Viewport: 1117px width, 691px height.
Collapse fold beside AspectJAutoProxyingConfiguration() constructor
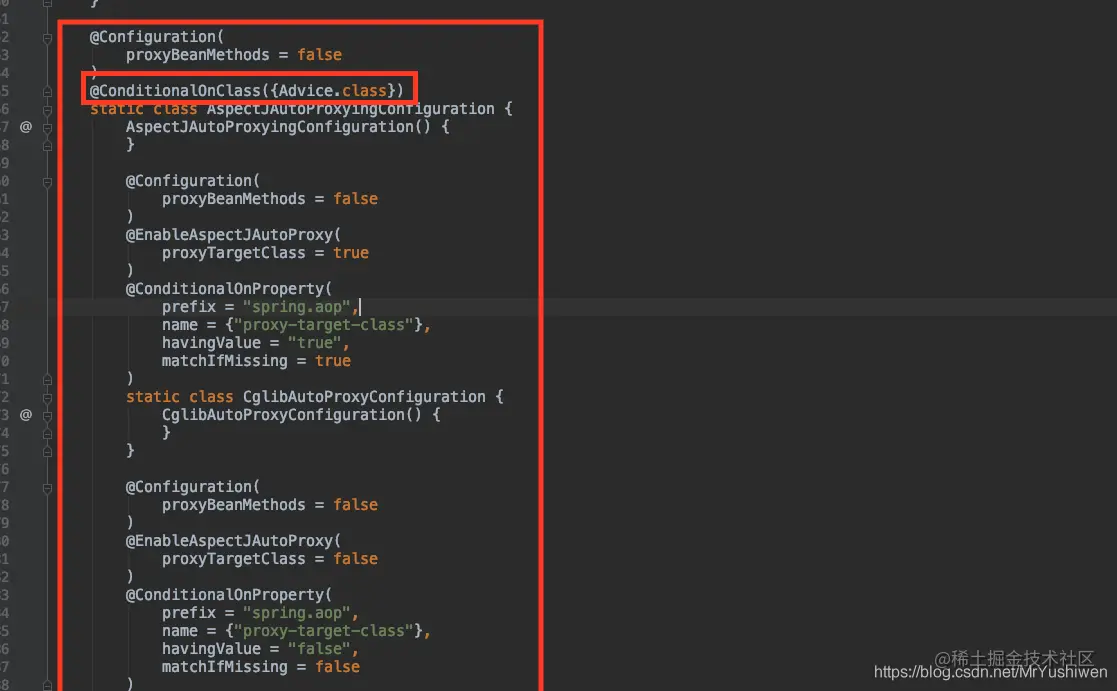pyautogui.click(x=47, y=128)
